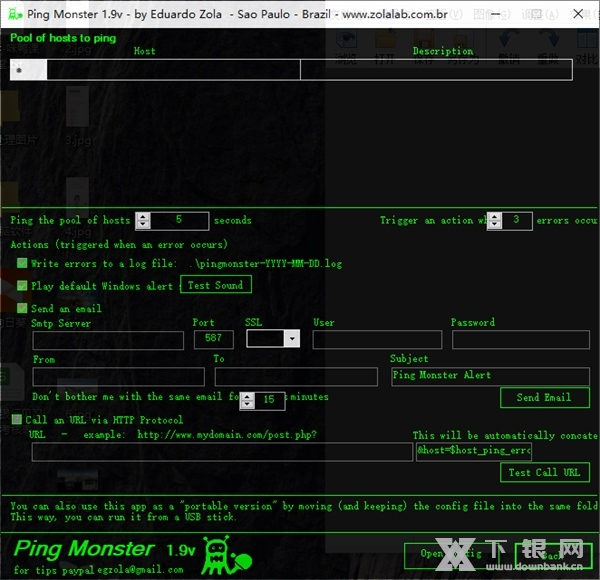Click the Host column header
Screen dimensions: 600x580
[145, 51]
